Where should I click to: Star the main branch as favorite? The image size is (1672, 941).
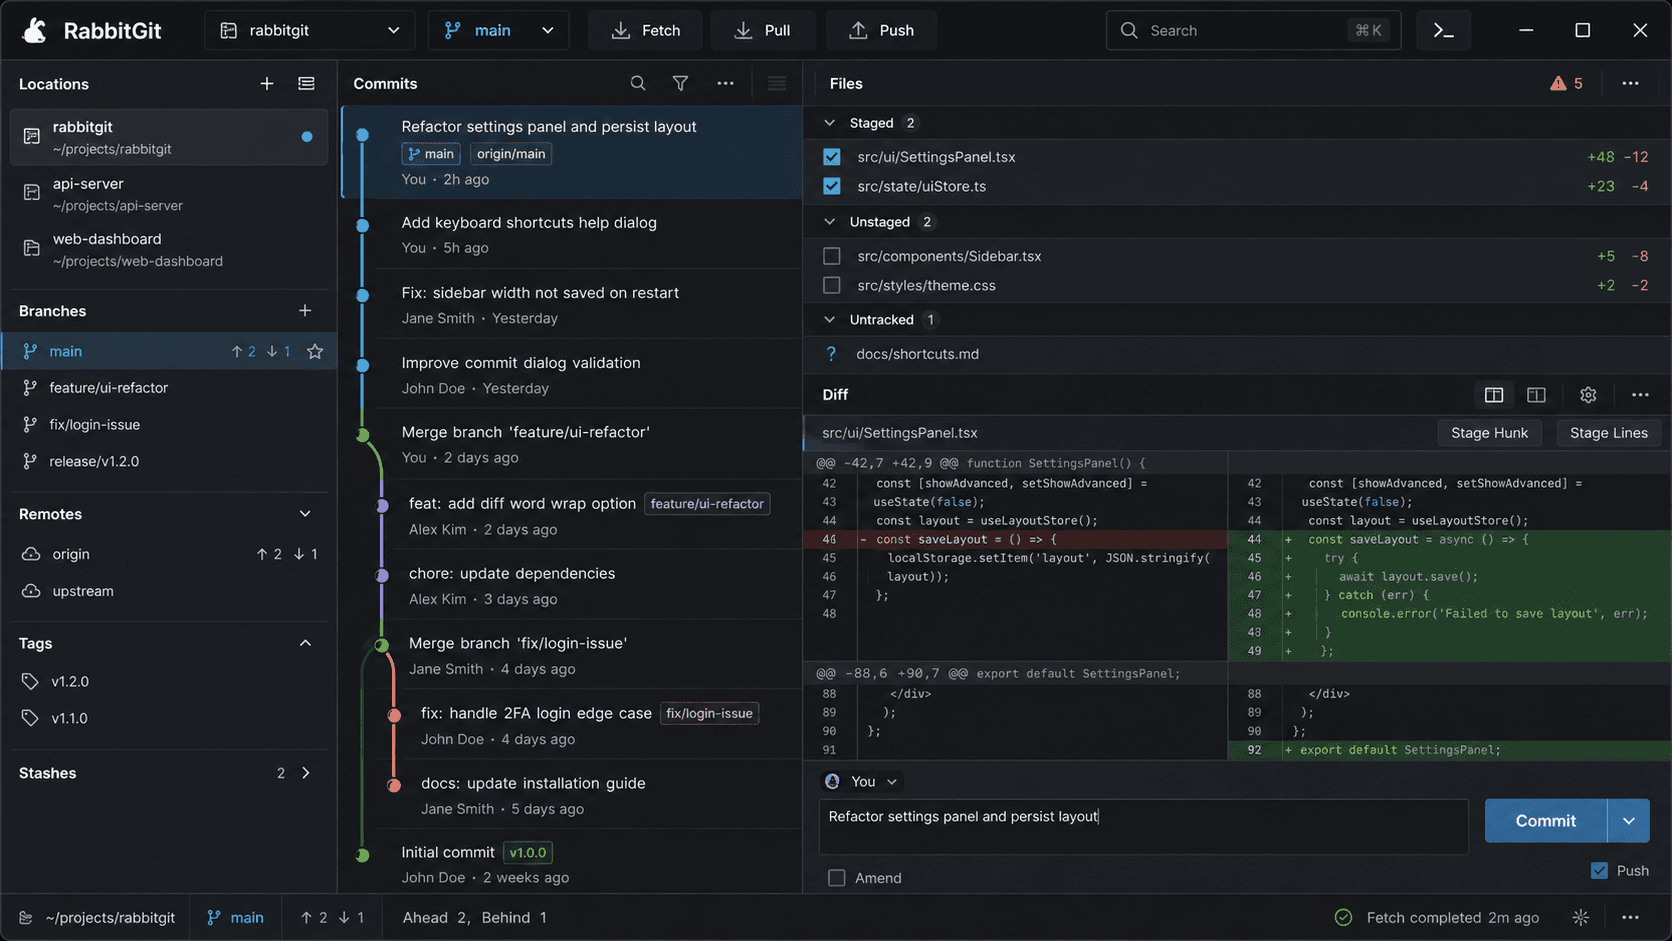[315, 351]
